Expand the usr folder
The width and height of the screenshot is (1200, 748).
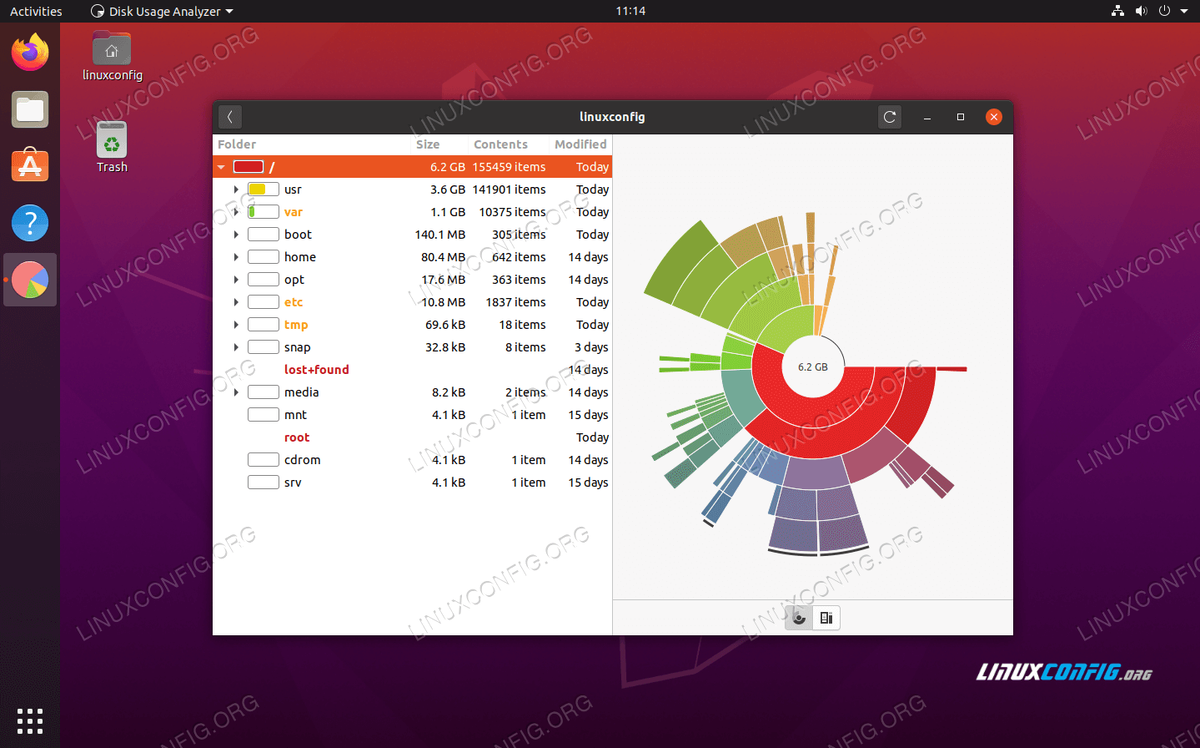[x=236, y=189]
